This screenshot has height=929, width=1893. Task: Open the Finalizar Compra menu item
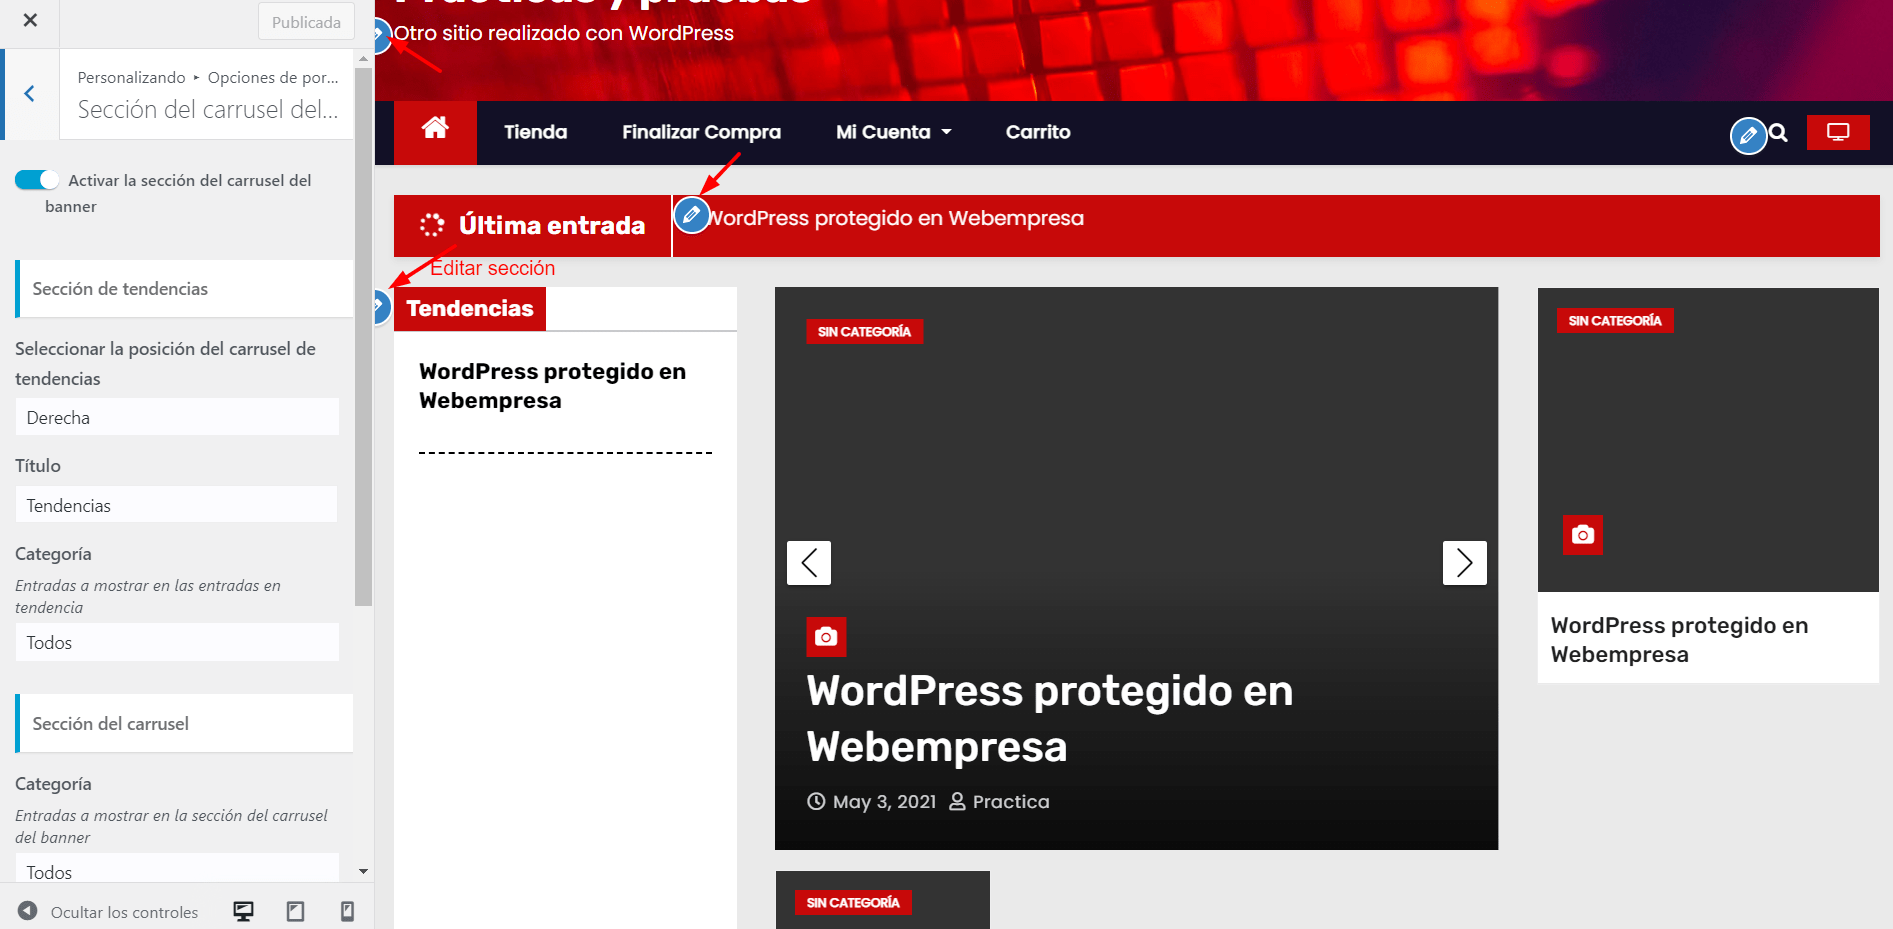[x=701, y=132]
